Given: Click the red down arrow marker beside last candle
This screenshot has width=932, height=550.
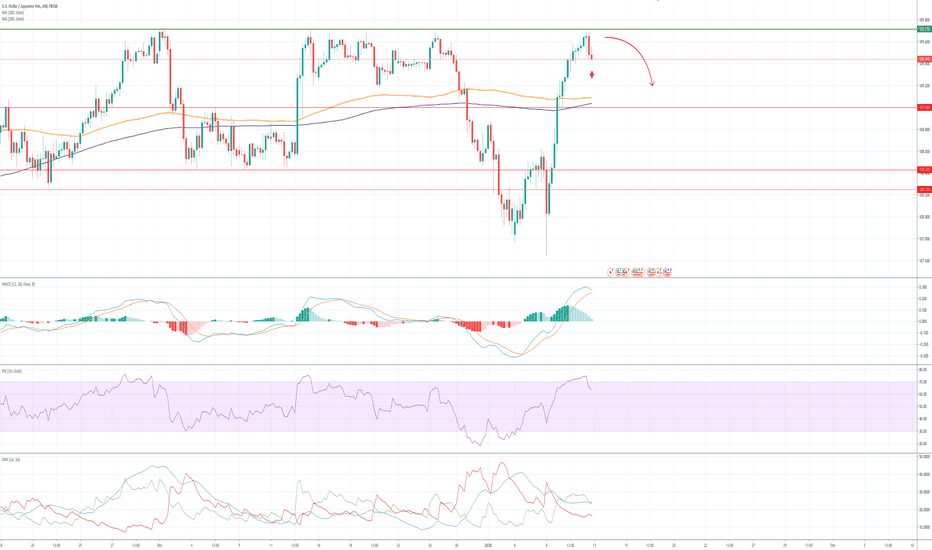Looking at the screenshot, I should [593, 74].
